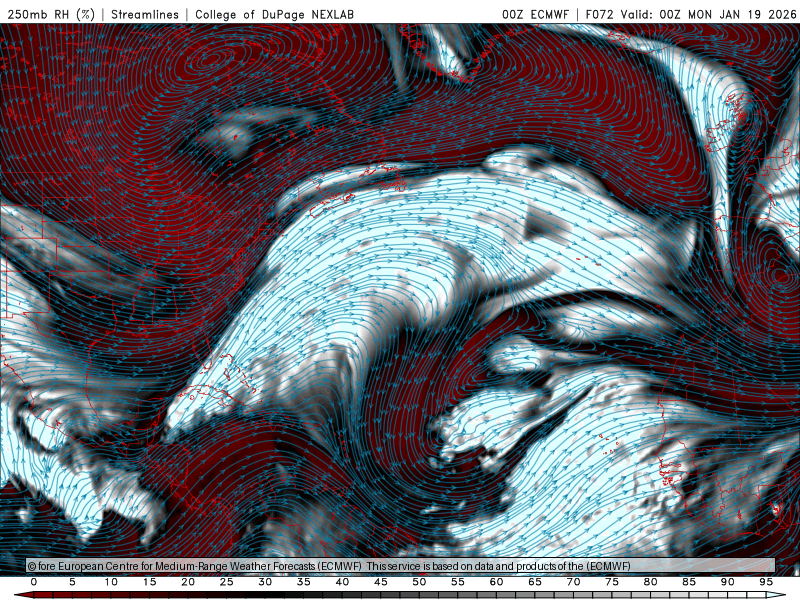Click colorbar value '20'
The width and height of the screenshot is (800, 600).
tap(188, 582)
